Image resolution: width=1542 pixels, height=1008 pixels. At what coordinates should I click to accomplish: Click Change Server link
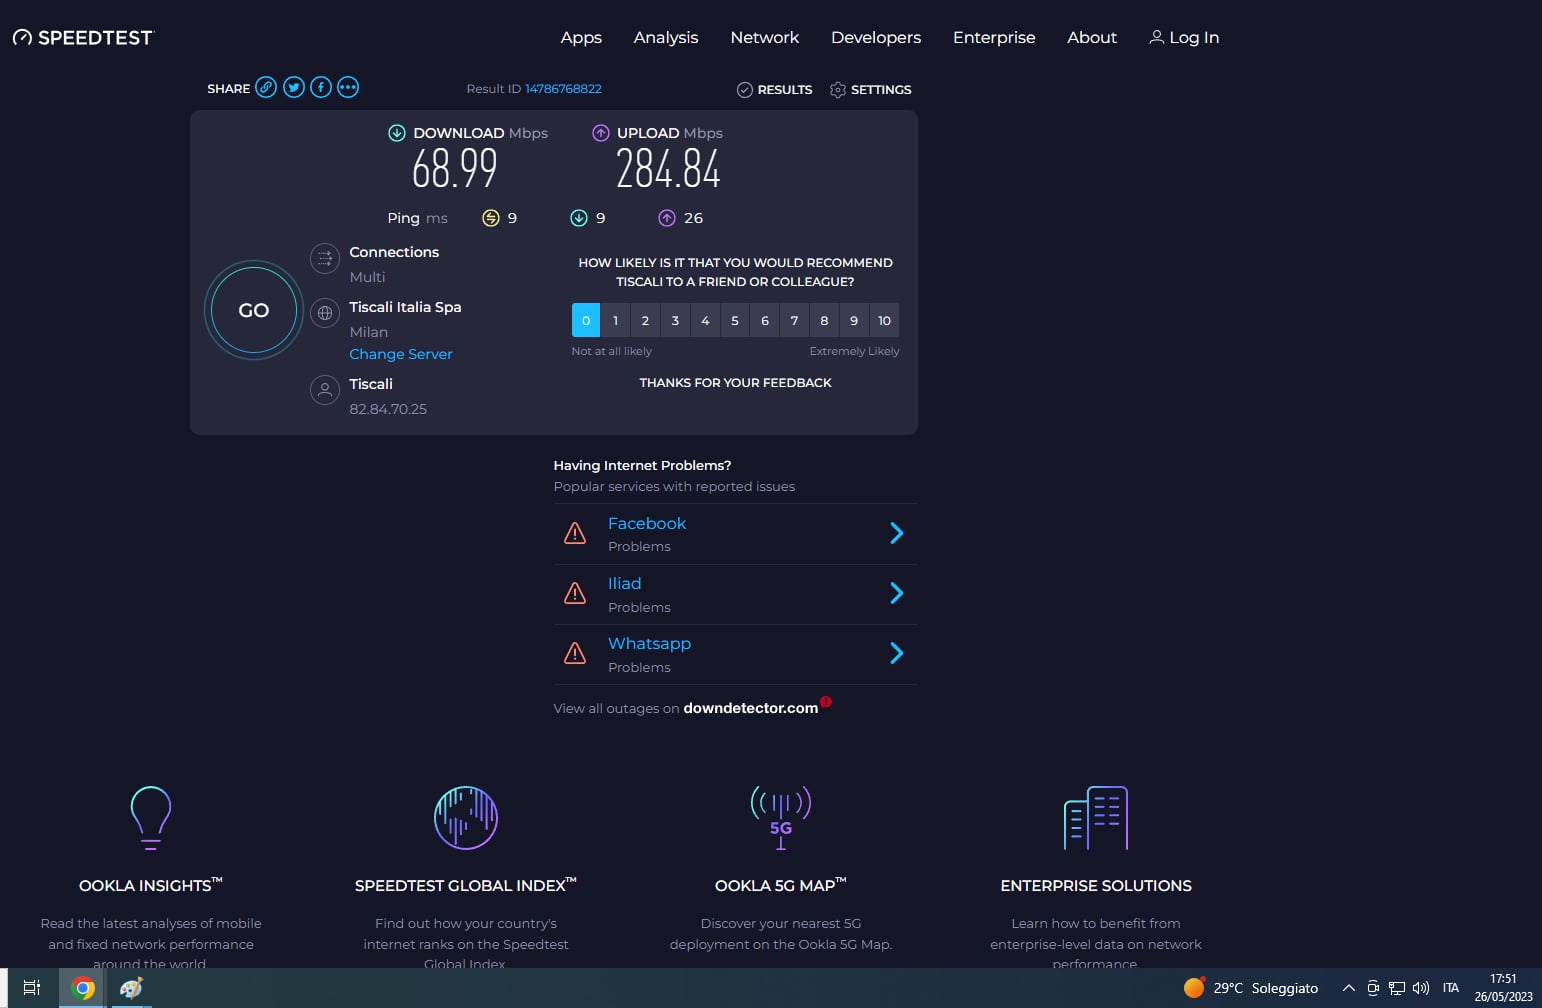pos(401,354)
